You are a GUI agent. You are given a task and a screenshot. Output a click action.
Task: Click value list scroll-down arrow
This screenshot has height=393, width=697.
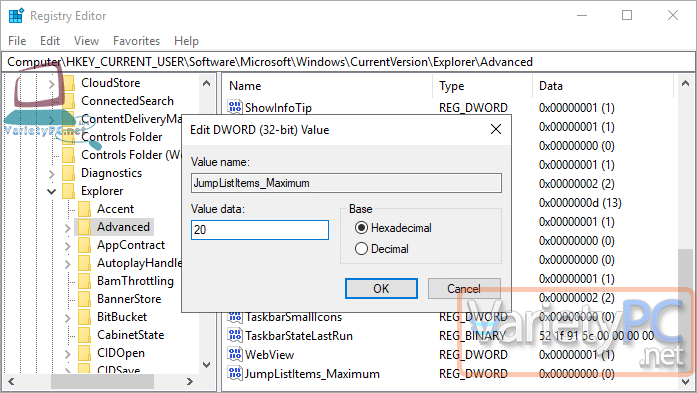pyautogui.click(x=685, y=381)
